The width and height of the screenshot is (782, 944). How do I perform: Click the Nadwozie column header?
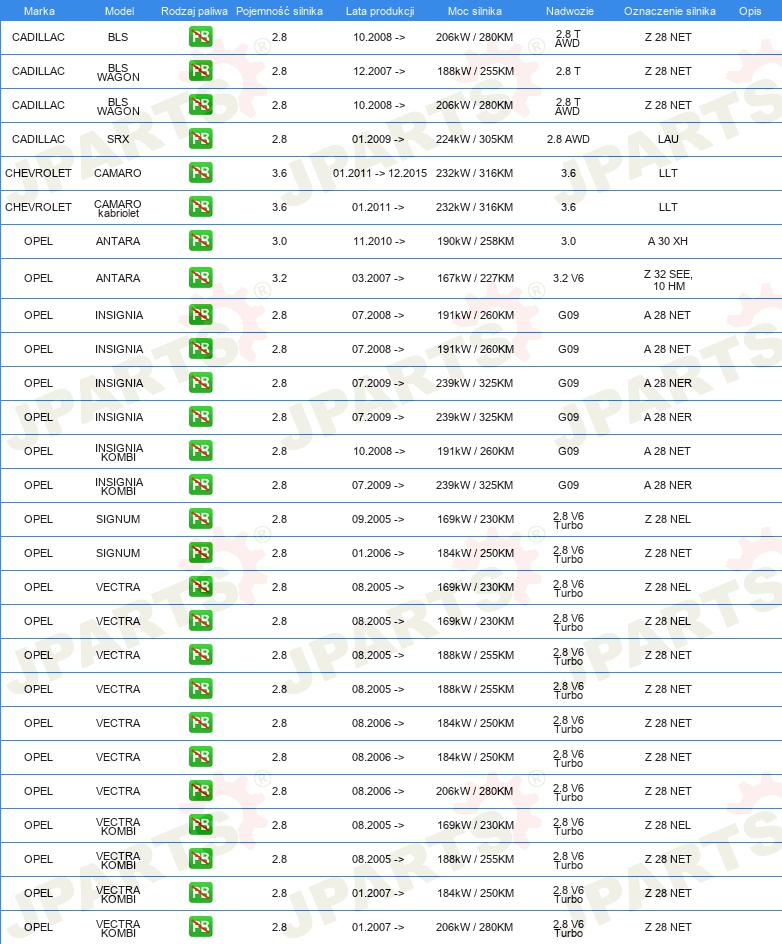569,11
